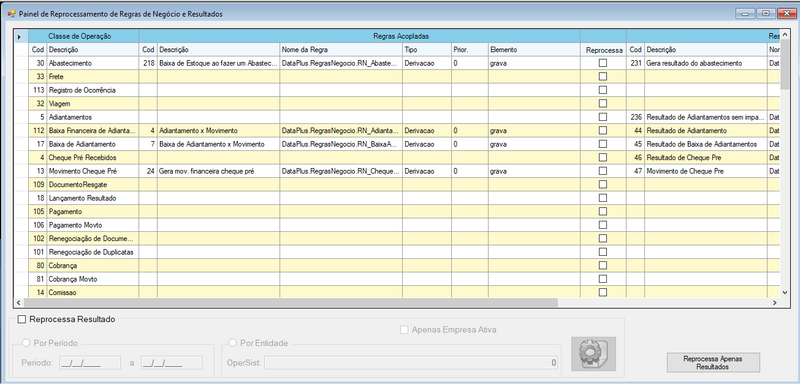Click horizontal scrollbar right arrow
Screen dimensions: 800x384
pos(774,302)
